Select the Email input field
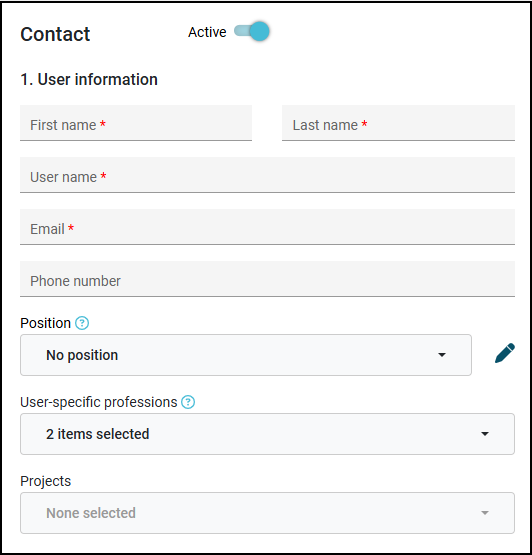Image resolution: width=532 pixels, height=555 pixels. pyautogui.click(x=267, y=227)
